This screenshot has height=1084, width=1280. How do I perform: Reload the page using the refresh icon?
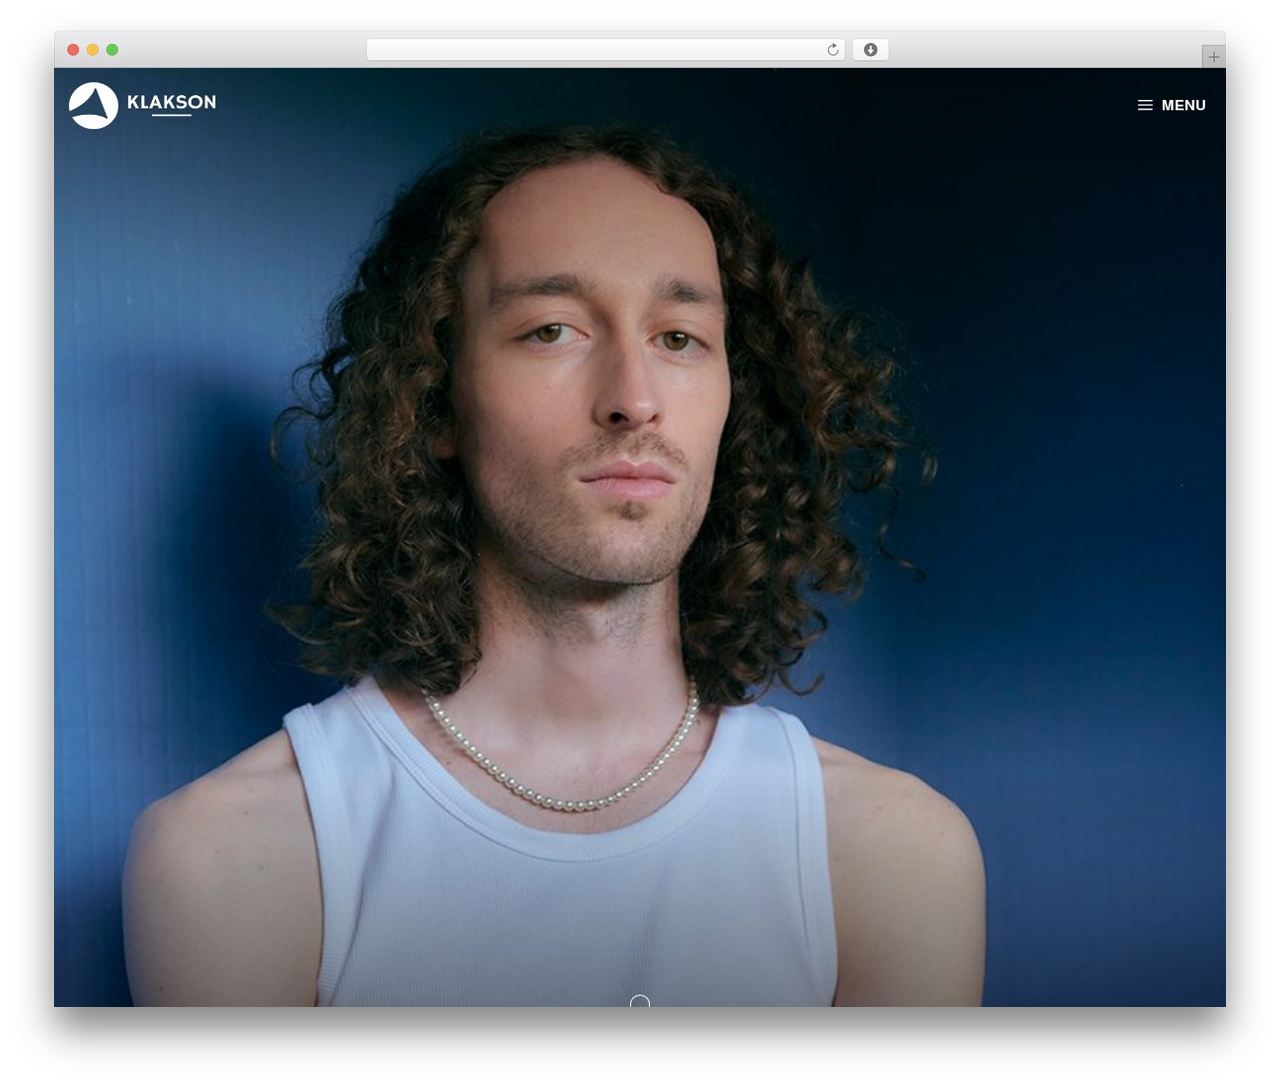[x=832, y=50]
